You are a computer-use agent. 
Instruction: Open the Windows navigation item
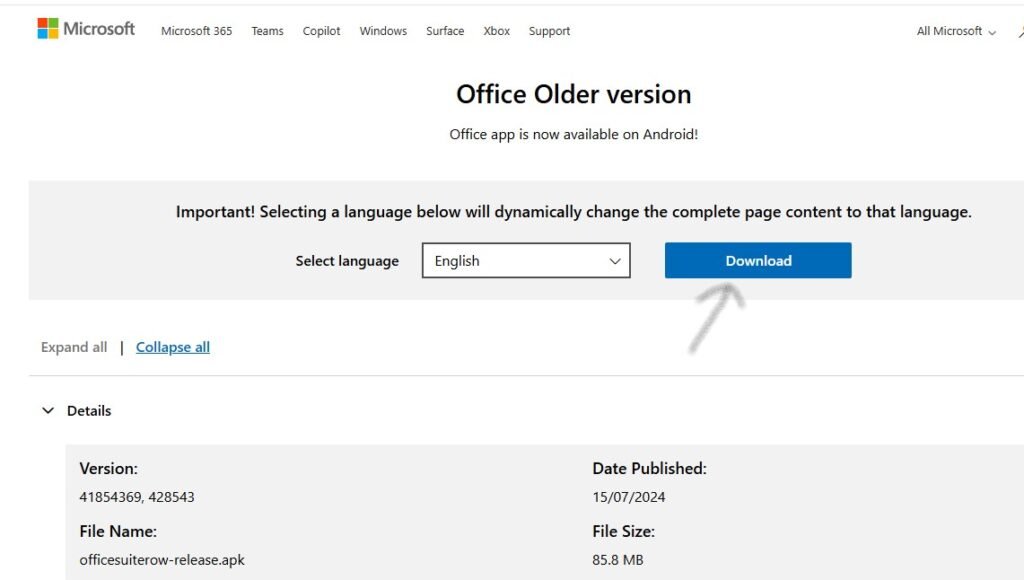click(383, 31)
